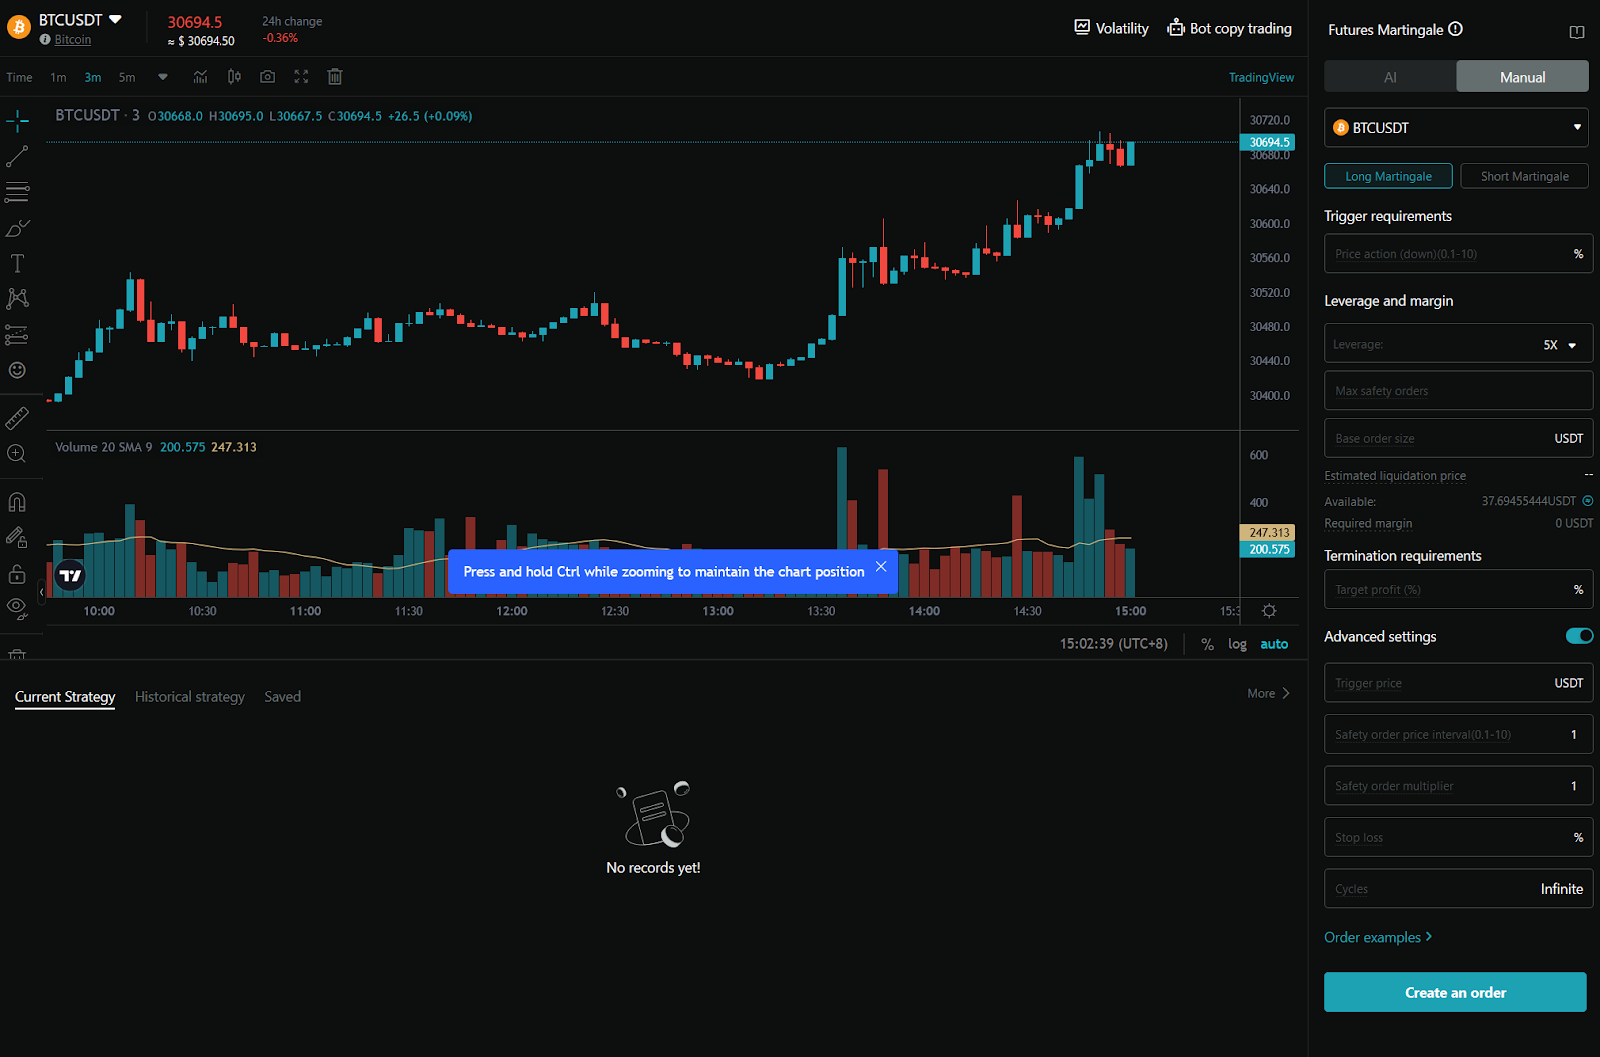Viewport: 1600px width, 1057px height.
Task: Open the guide book icon
Action: (1577, 32)
